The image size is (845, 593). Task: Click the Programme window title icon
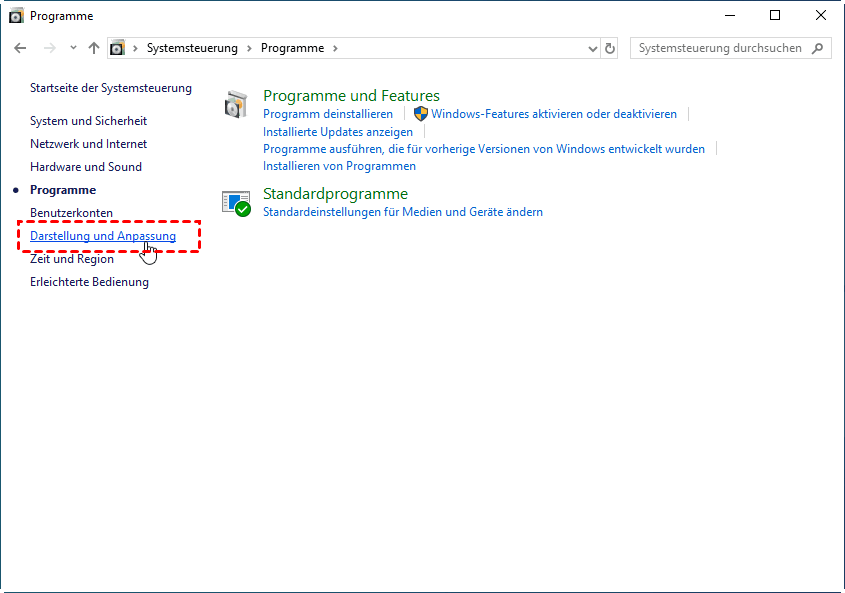[16, 16]
